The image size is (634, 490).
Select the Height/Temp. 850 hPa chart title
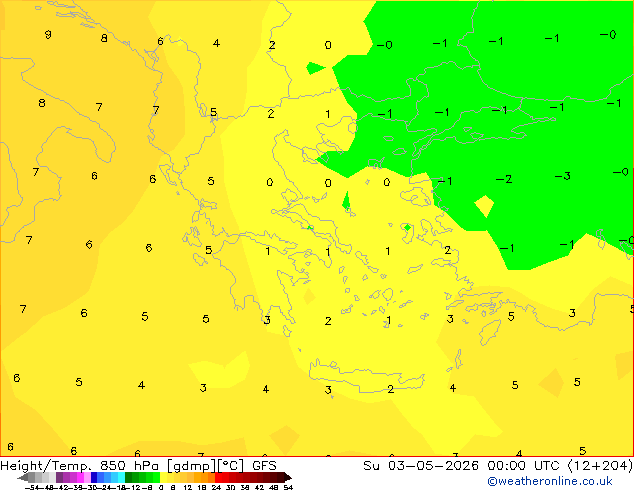pos(80,466)
